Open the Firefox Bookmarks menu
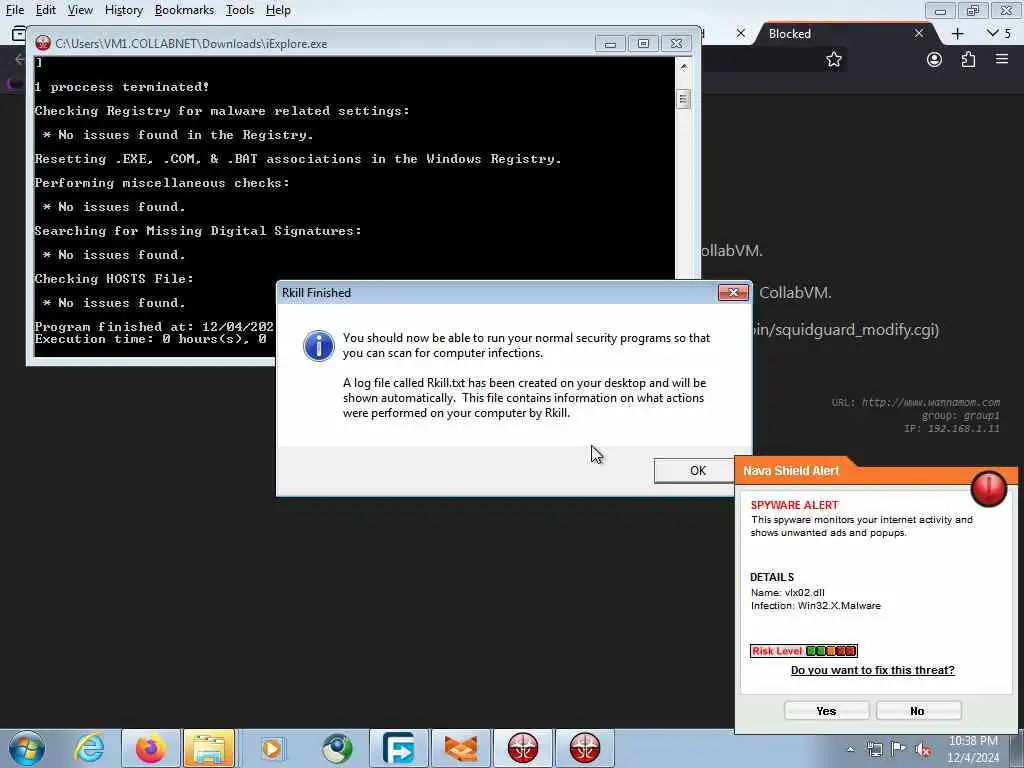 [184, 10]
